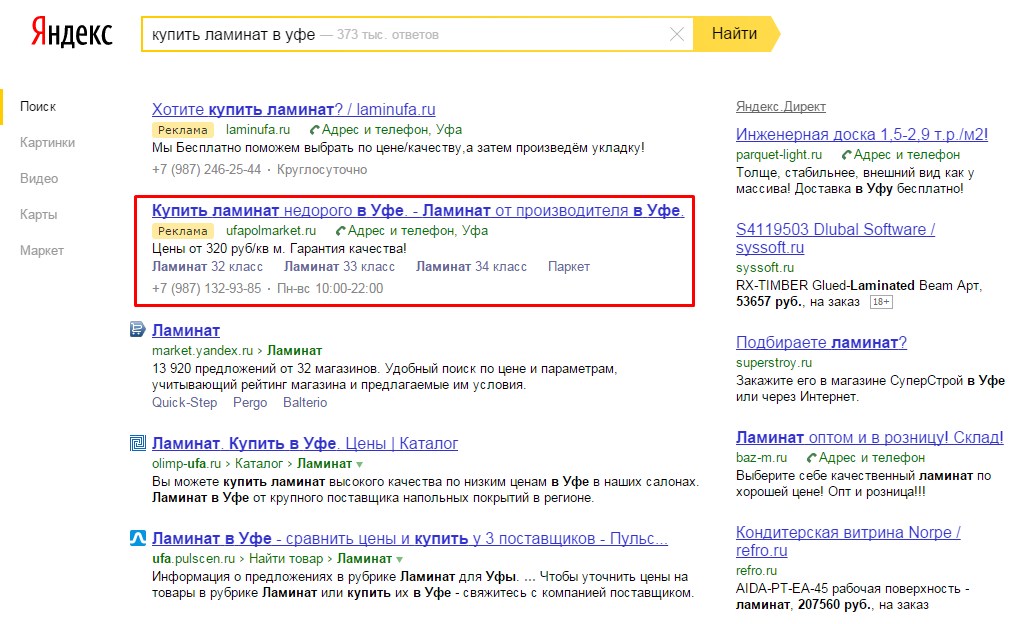This screenshot has height=624, width=1025.
Task: Open 'Кондитерская витрина Norpe / refro.ru' ad
Action: click(848, 541)
